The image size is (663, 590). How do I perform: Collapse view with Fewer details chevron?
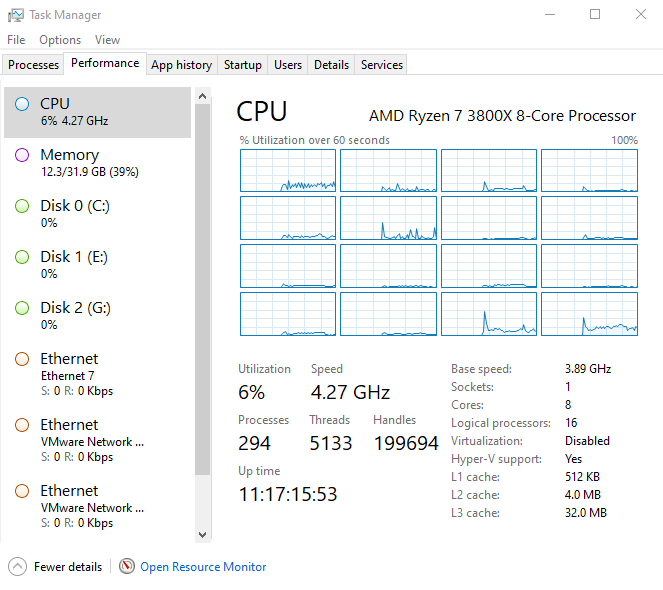coord(17,566)
